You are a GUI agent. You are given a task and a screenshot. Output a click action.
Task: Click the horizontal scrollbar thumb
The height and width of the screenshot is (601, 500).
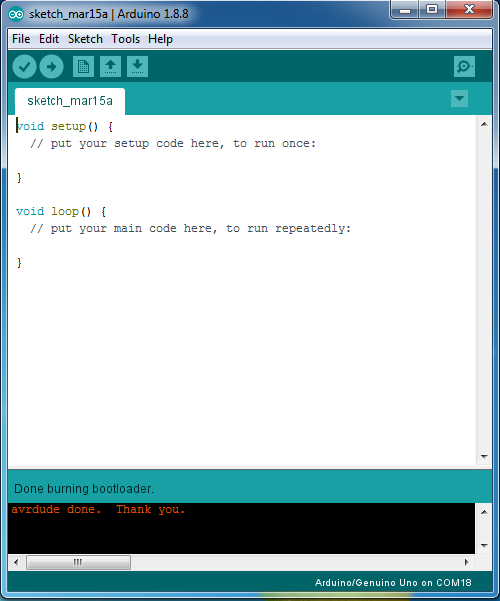pyautogui.click(x=78, y=562)
